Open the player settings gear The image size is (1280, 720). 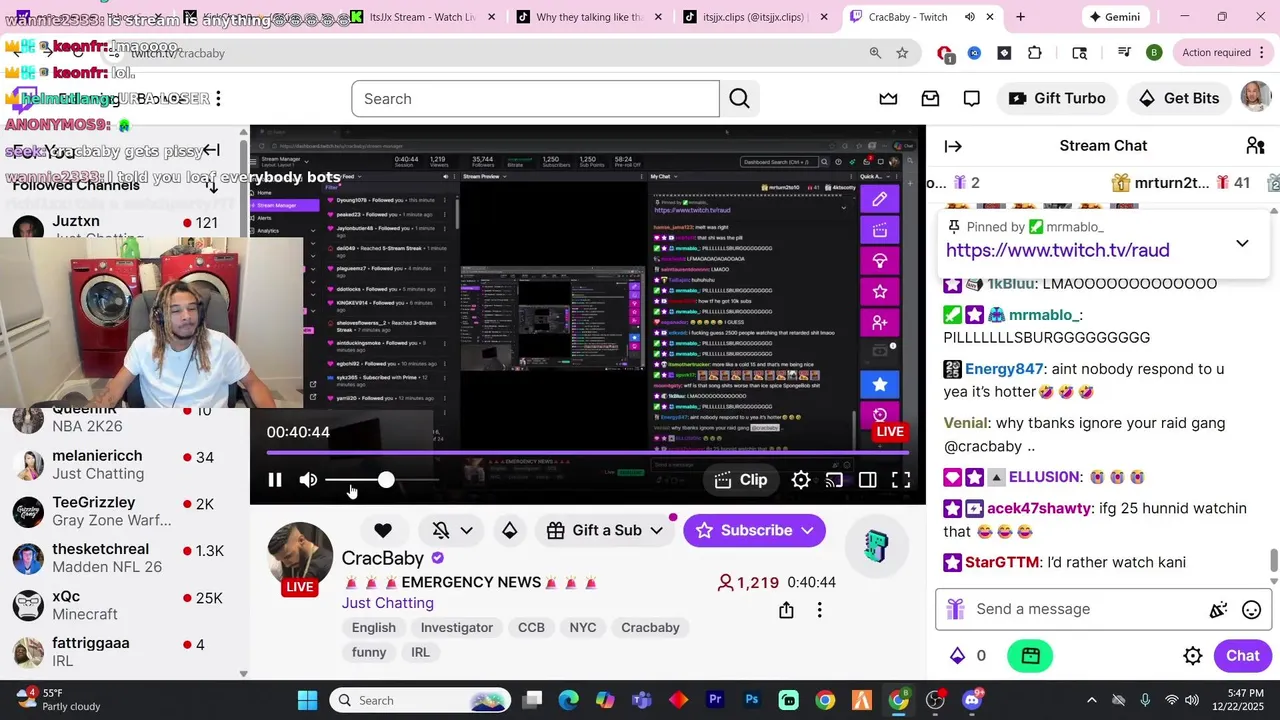pyautogui.click(x=801, y=480)
